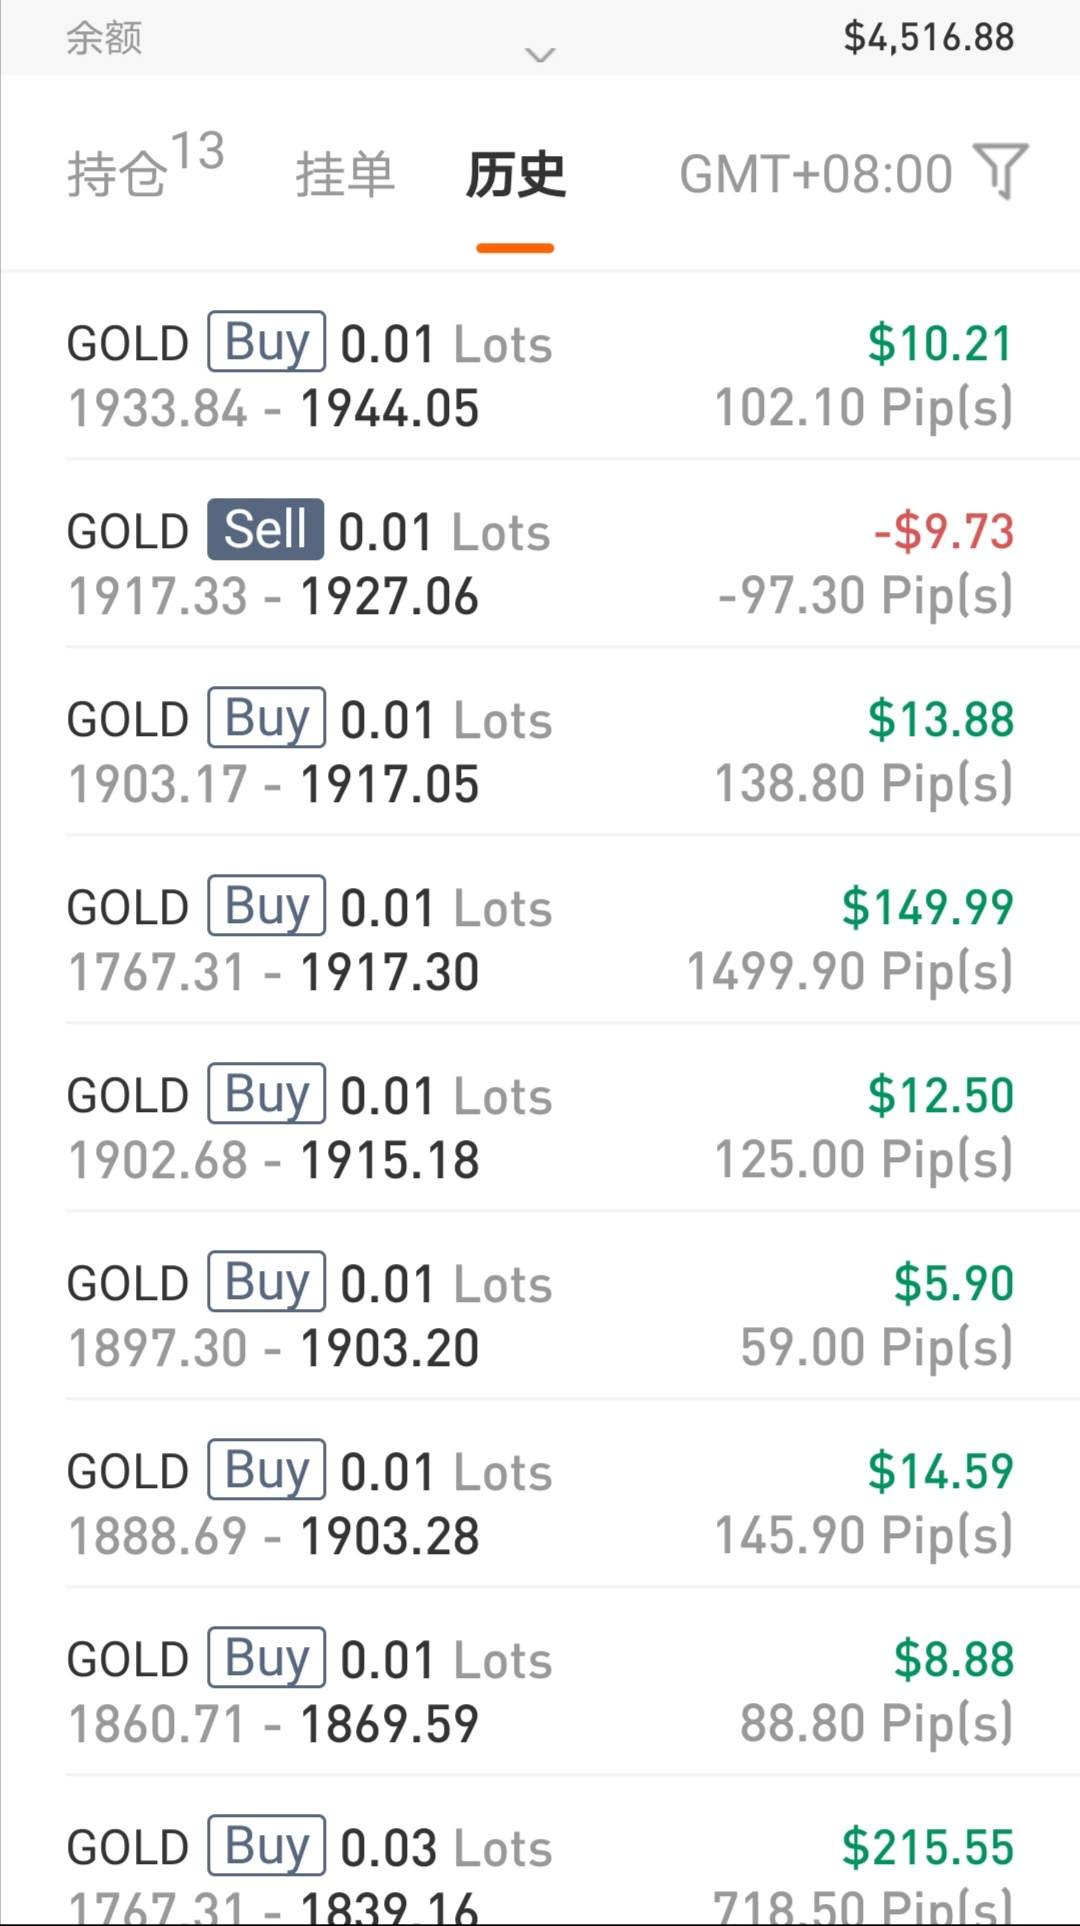Open the GOLD Buy trade with $10.21 profit
1080x1926 pixels.
[x=540, y=374]
